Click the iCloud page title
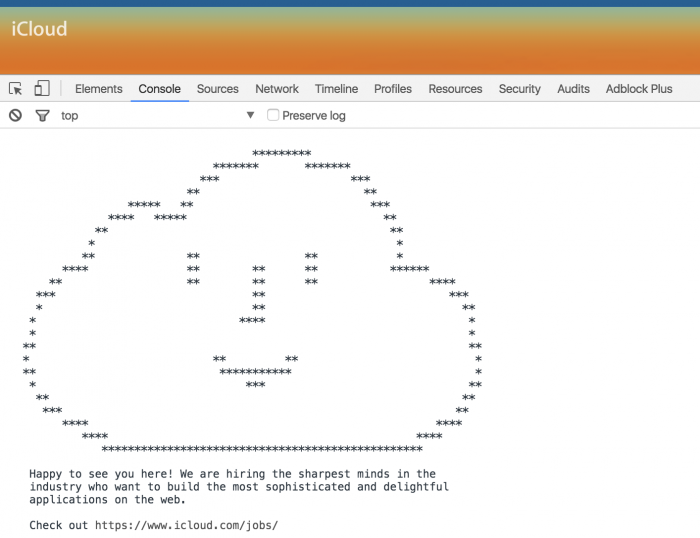This screenshot has width=700, height=538. [x=39, y=29]
